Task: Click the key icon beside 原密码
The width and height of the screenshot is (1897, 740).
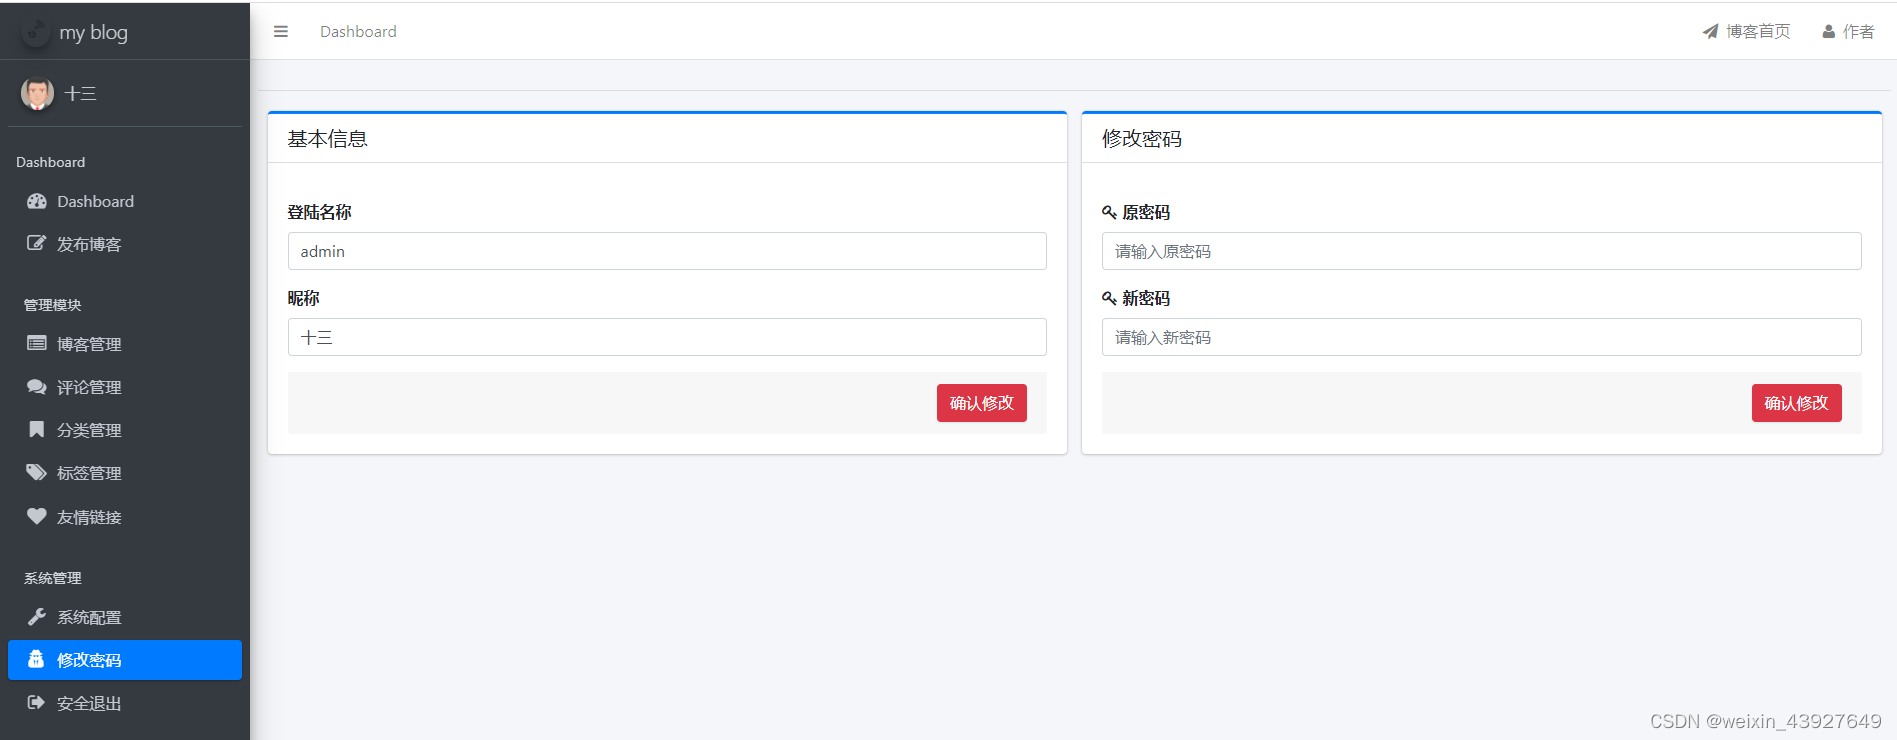Action: (1109, 212)
